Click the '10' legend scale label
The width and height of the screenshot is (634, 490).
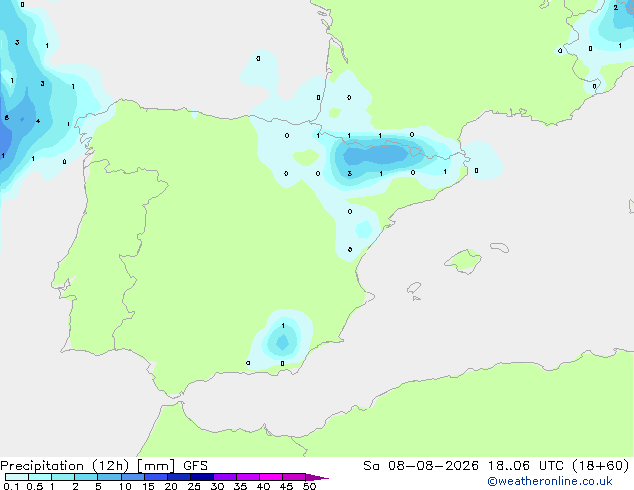pyautogui.click(x=125, y=486)
